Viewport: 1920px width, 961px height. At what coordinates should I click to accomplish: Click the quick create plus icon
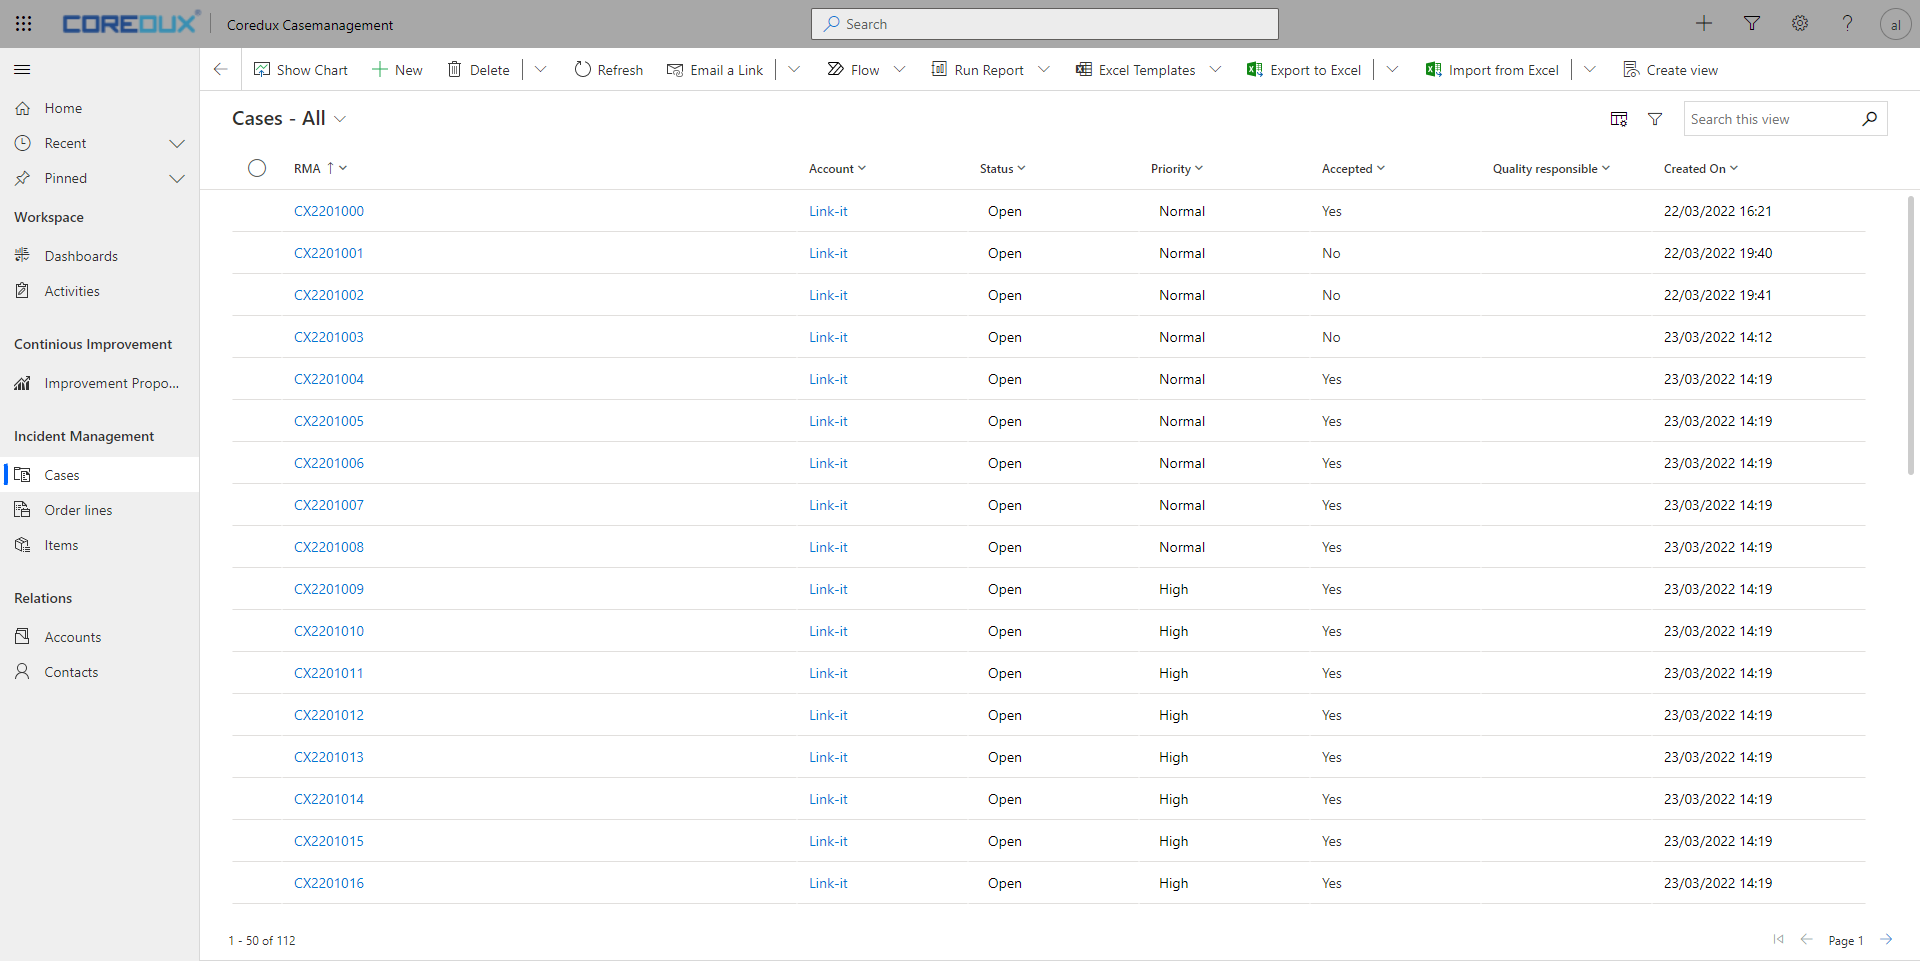pyautogui.click(x=1703, y=24)
